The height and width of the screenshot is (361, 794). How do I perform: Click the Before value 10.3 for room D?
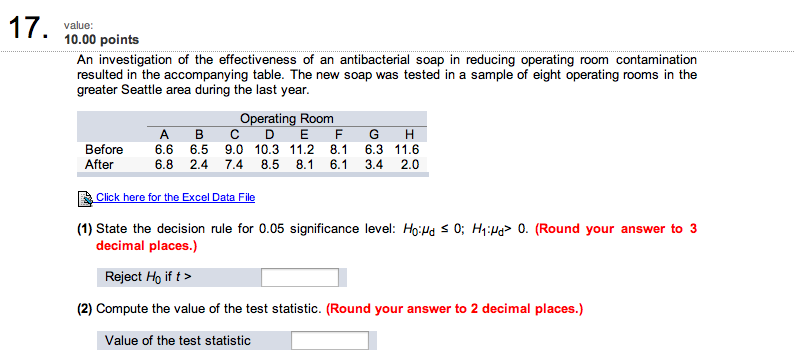[267, 150]
